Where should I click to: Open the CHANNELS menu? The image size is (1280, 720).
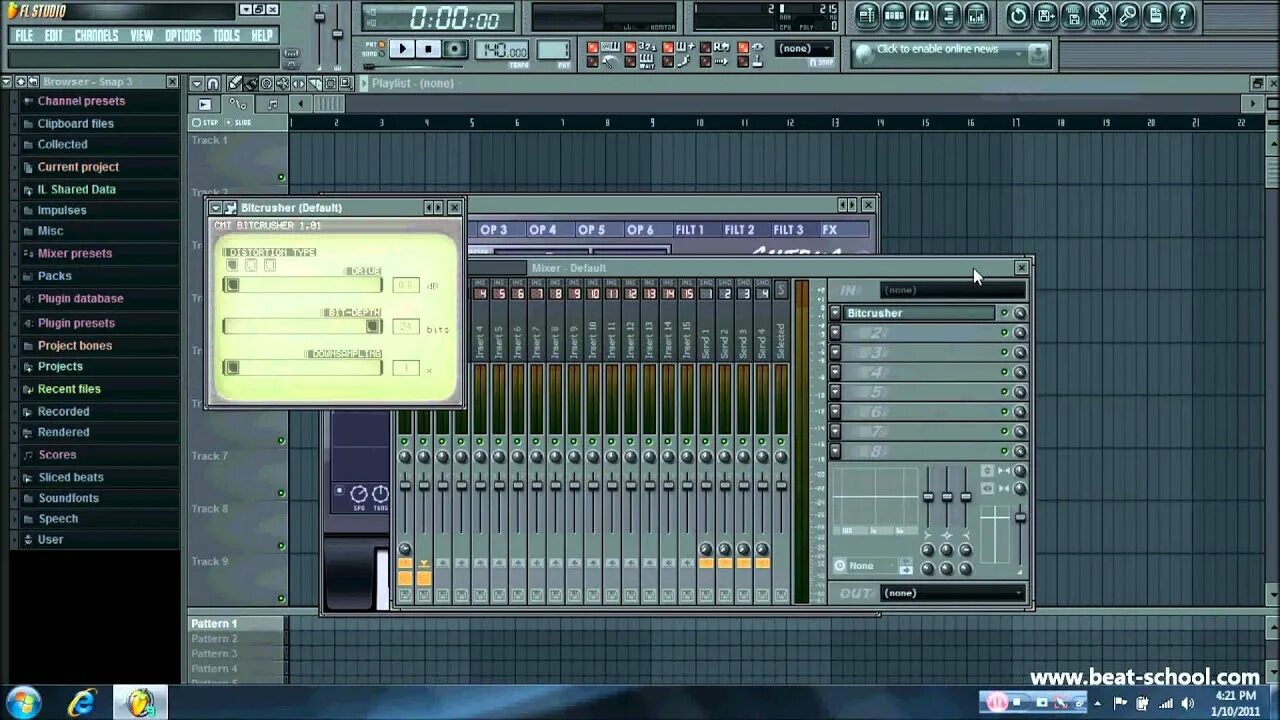click(x=97, y=35)
